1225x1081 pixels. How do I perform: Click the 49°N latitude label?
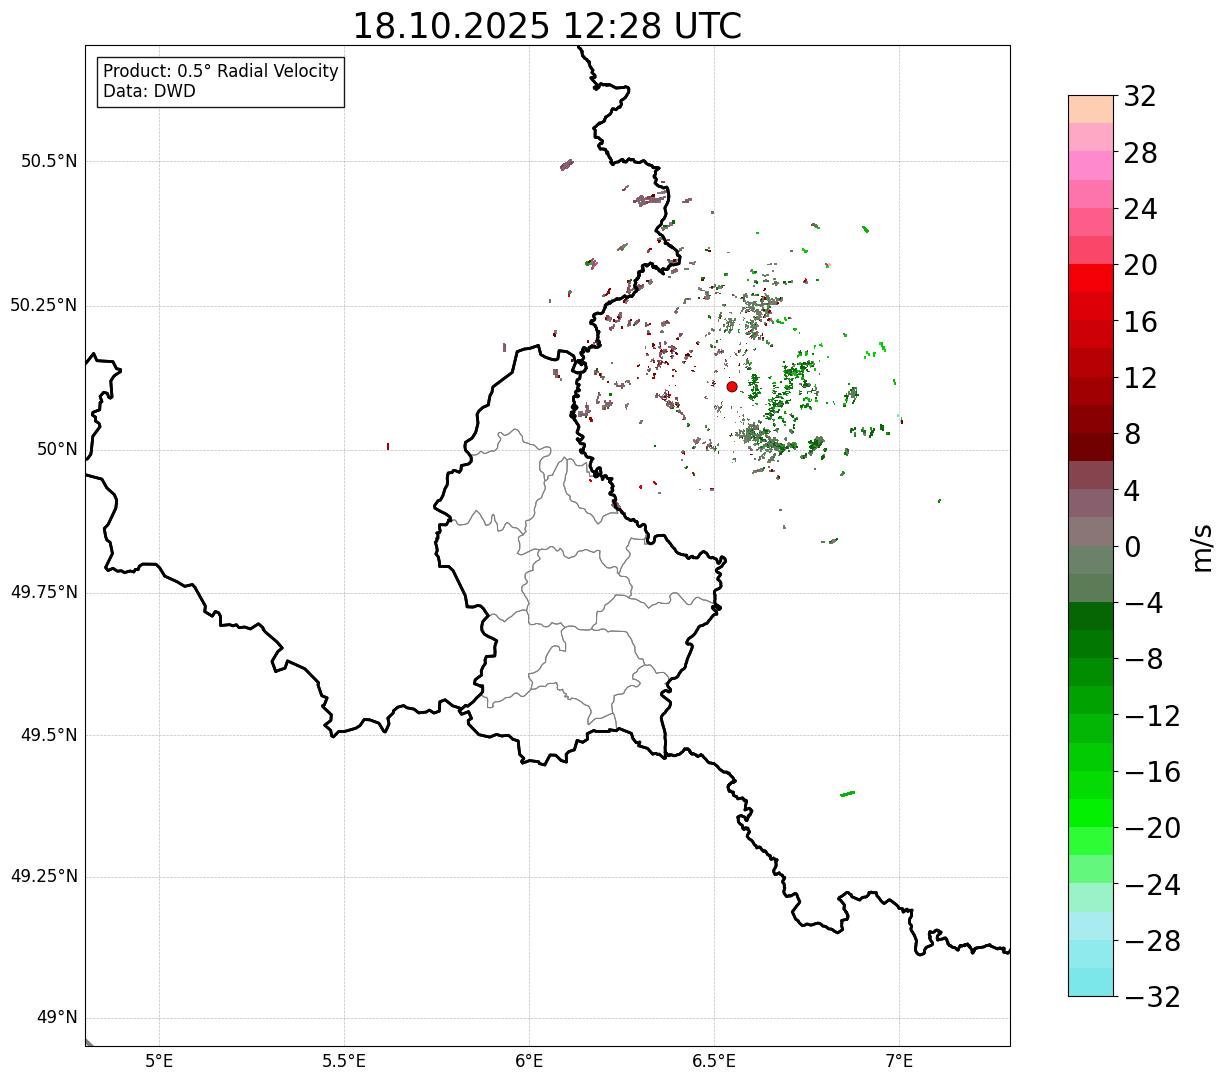[x=57, y=1018]
